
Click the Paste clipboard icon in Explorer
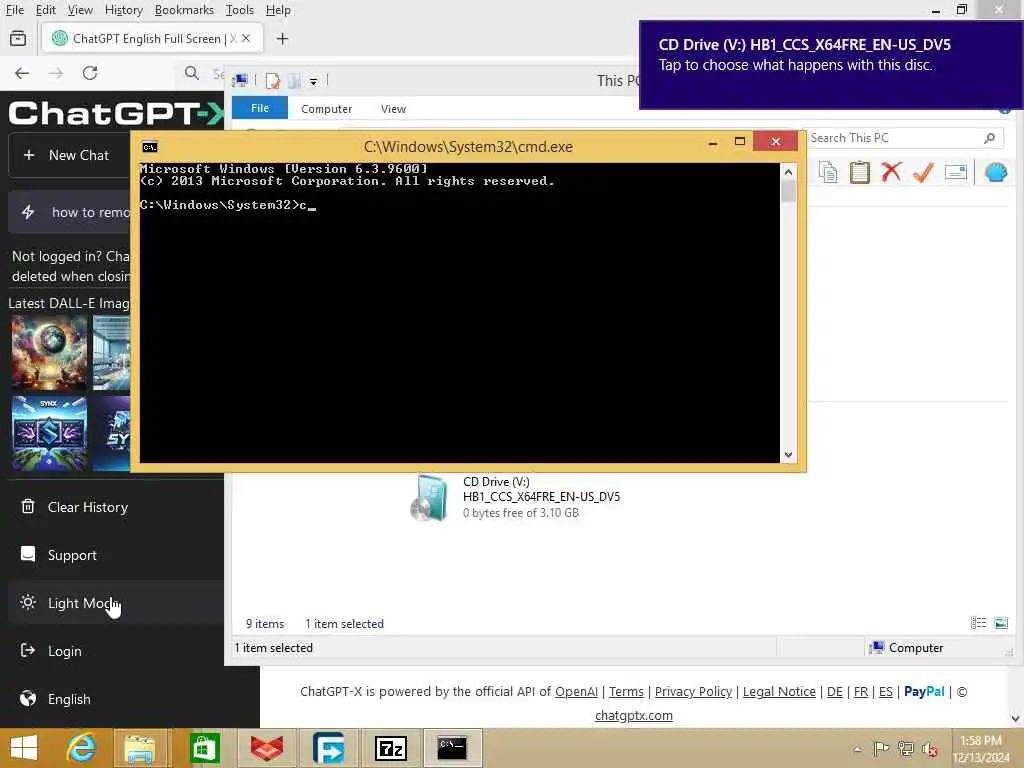(859, 172)
